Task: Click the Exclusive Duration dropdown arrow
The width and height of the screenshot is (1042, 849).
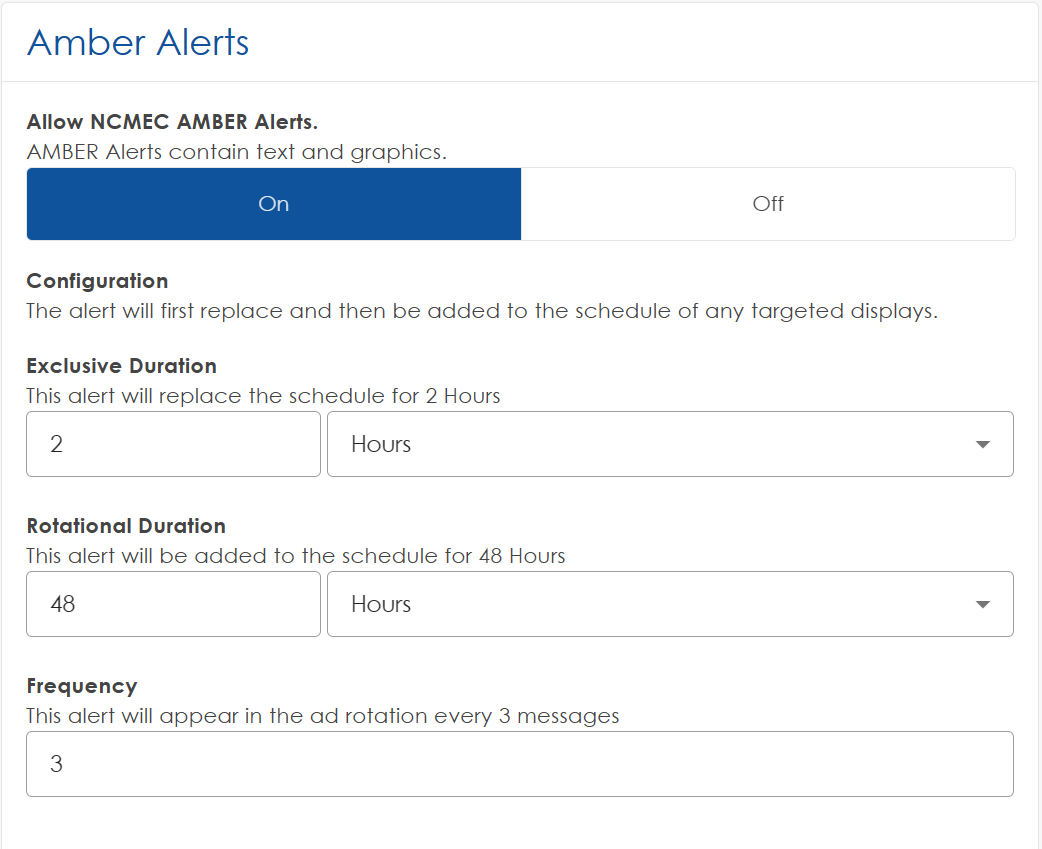Action: [983, 444]
